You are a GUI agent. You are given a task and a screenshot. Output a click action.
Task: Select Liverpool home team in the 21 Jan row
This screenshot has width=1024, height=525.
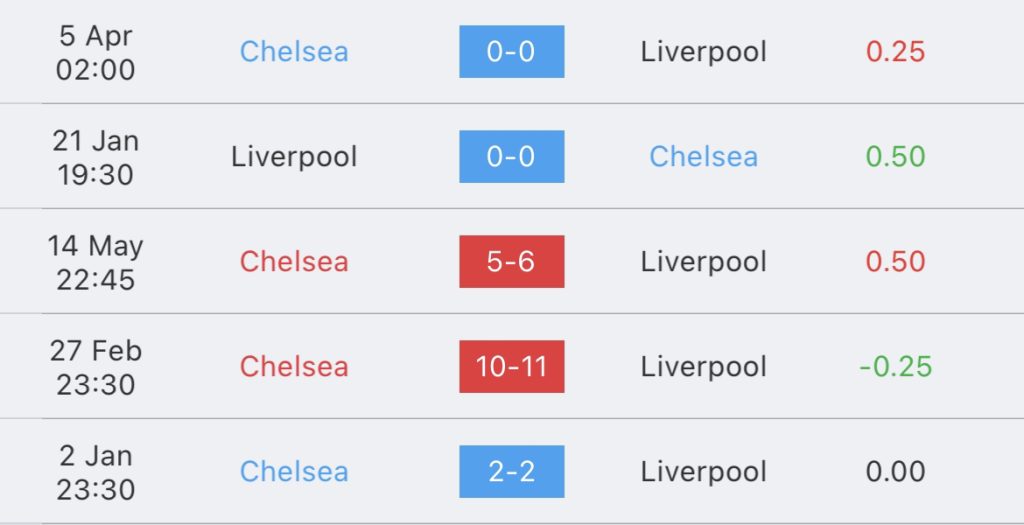click(x=294, y=157)
